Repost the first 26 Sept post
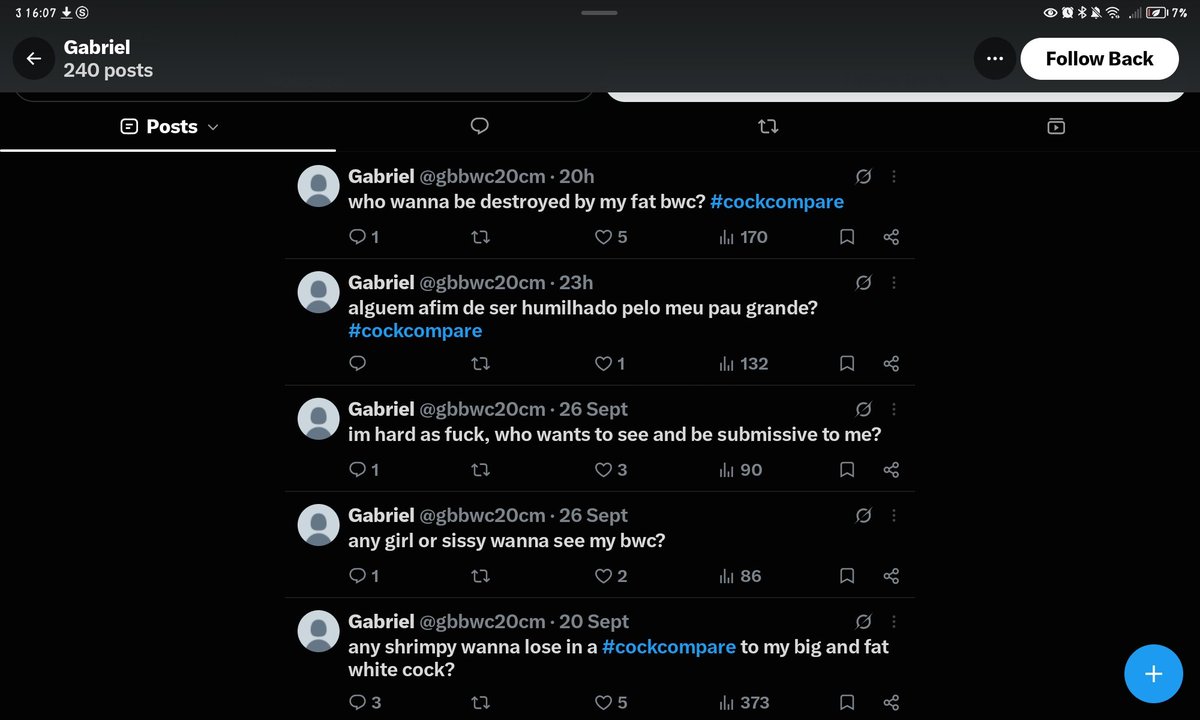Image resolution: width=1200 pixels, height=720 pixels. click(x=480, y=470)
